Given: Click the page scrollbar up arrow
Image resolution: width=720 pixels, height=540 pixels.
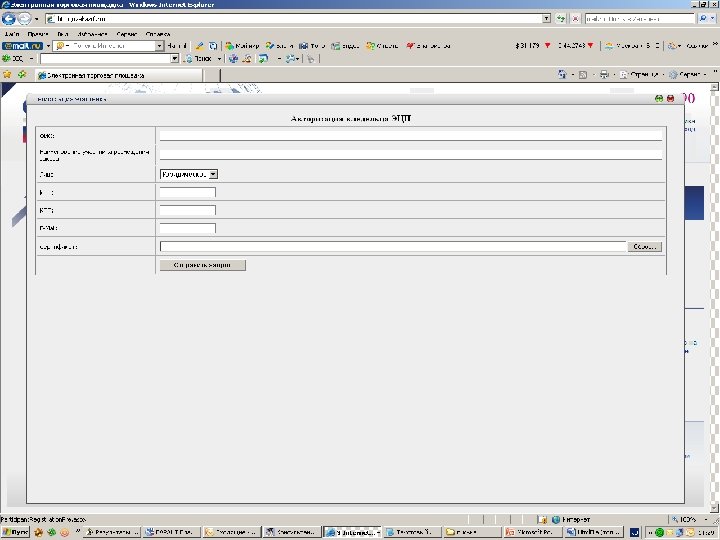Looking at the screenshot, I should coord(714,87).
